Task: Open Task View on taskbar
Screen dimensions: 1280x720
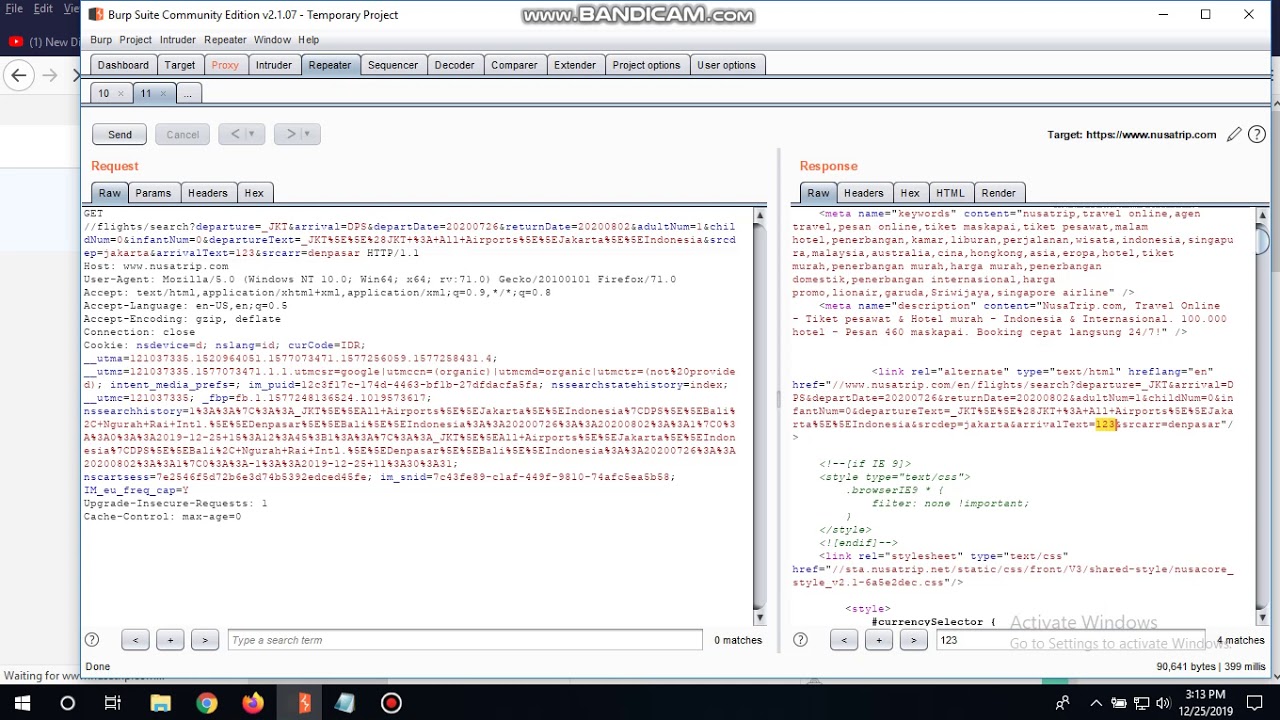Action: point(112,703)
